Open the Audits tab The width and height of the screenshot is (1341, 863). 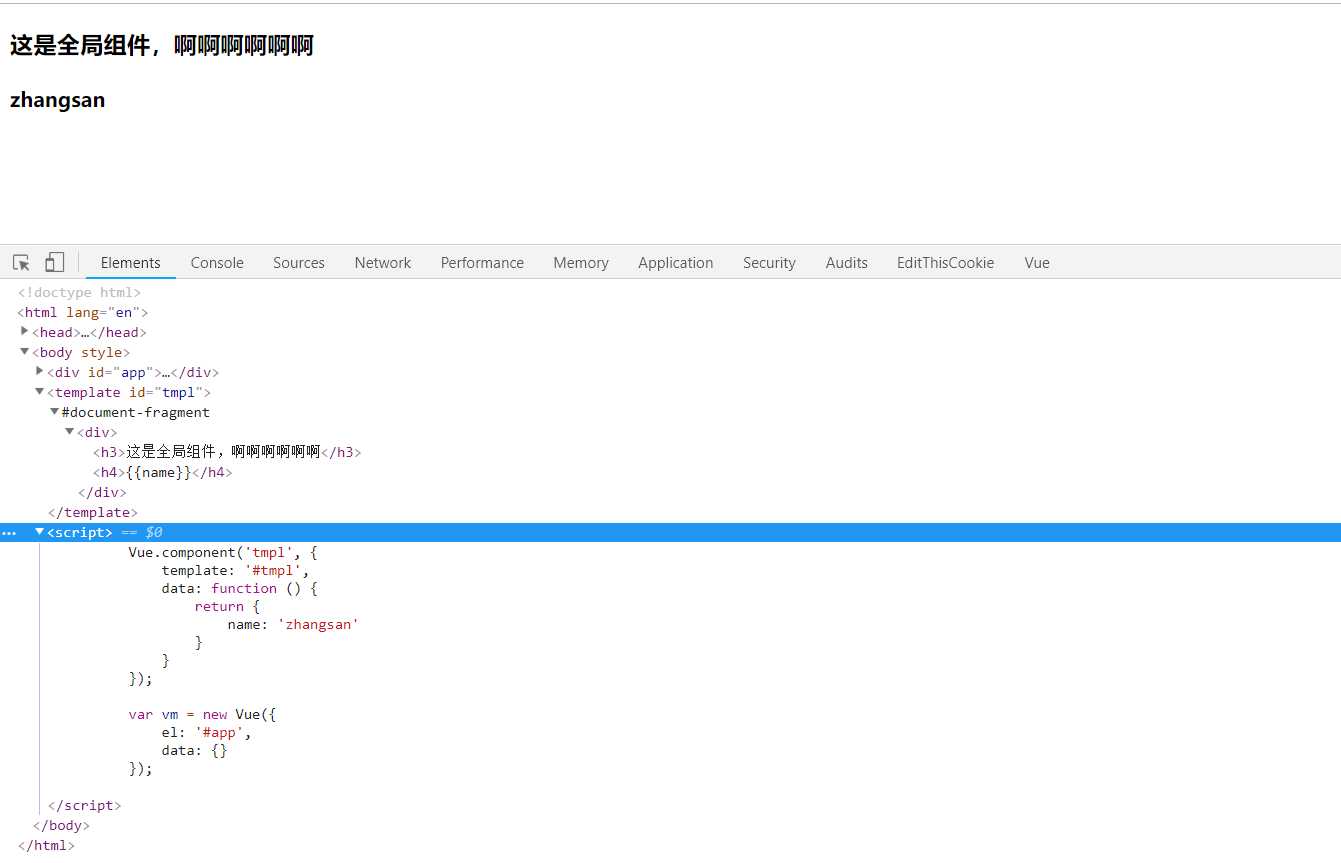pos(847,263)
